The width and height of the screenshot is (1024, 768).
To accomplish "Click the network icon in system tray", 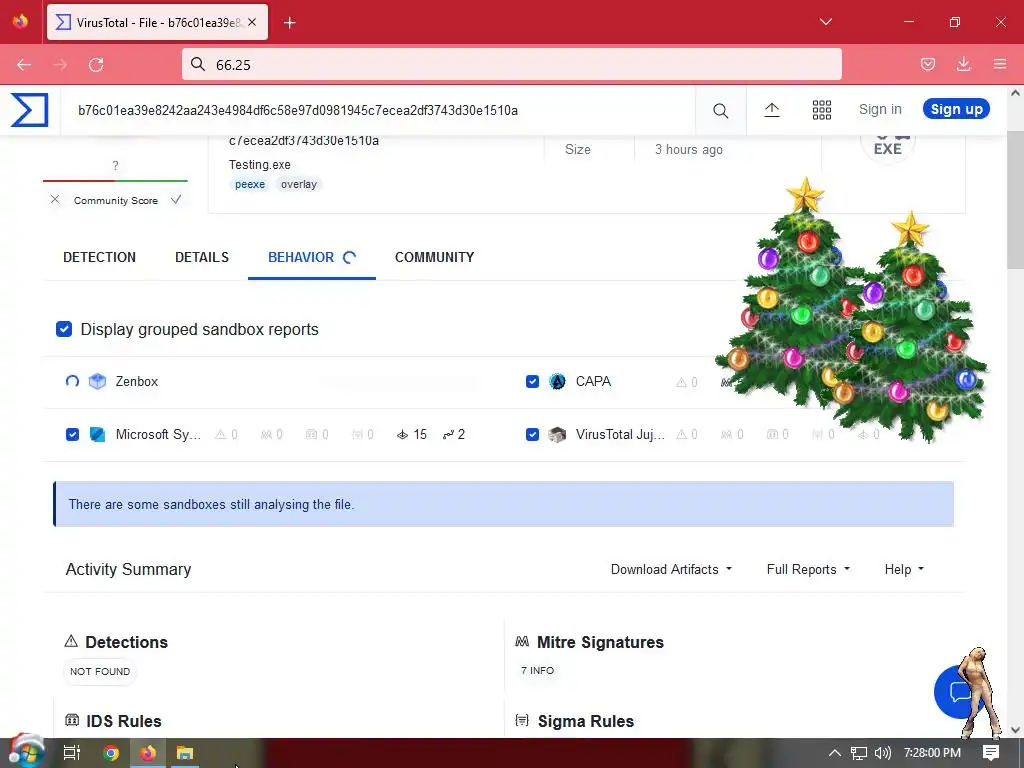I will tap(859, 753).
